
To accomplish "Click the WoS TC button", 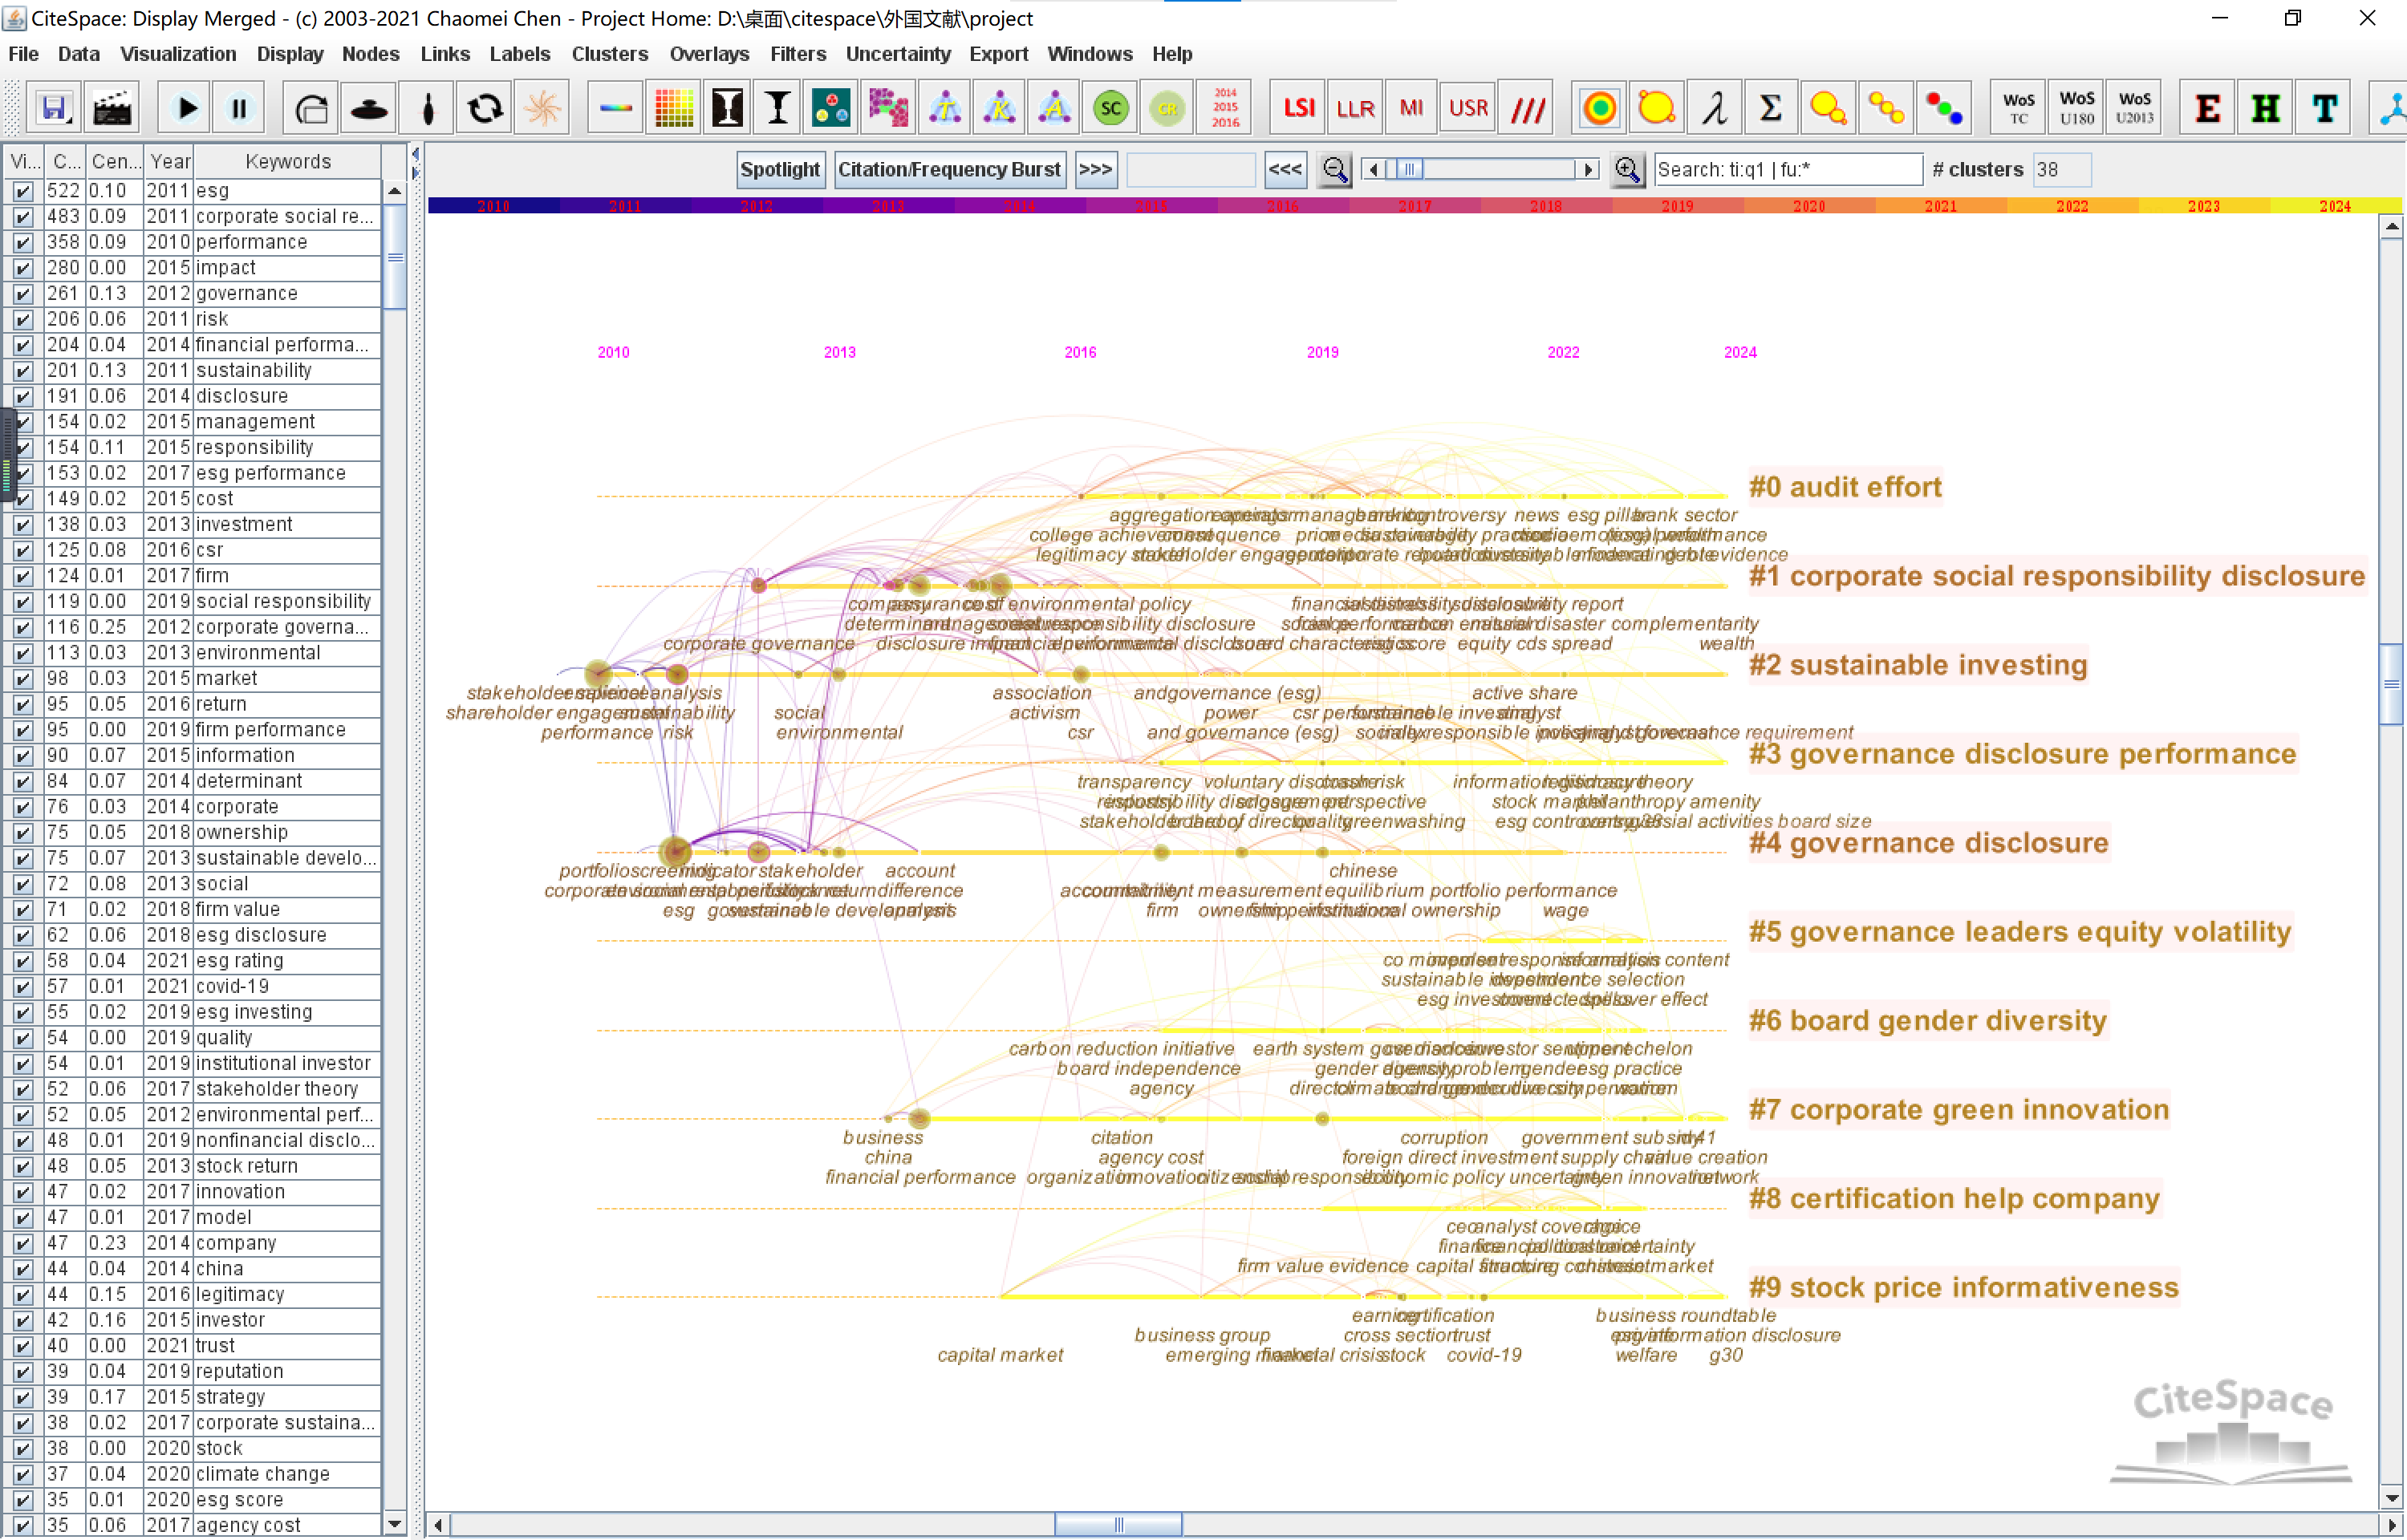I will [2018, 108].
